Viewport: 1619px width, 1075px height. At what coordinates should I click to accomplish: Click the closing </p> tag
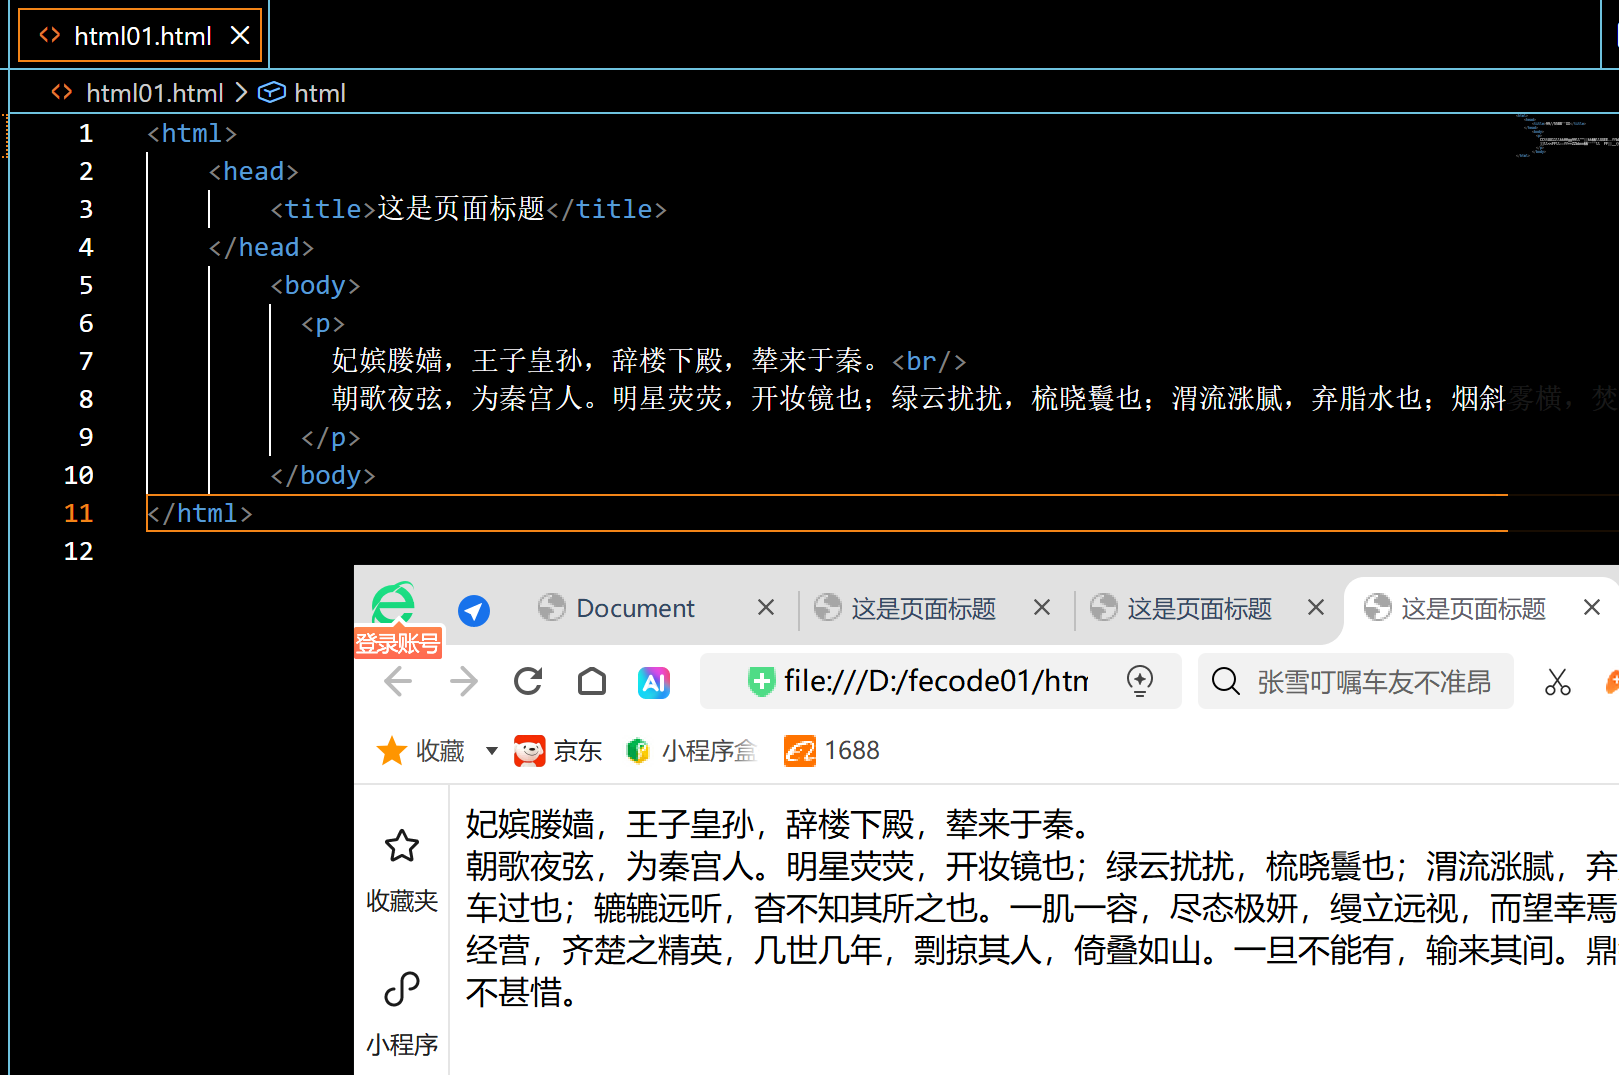coord(331,437)
